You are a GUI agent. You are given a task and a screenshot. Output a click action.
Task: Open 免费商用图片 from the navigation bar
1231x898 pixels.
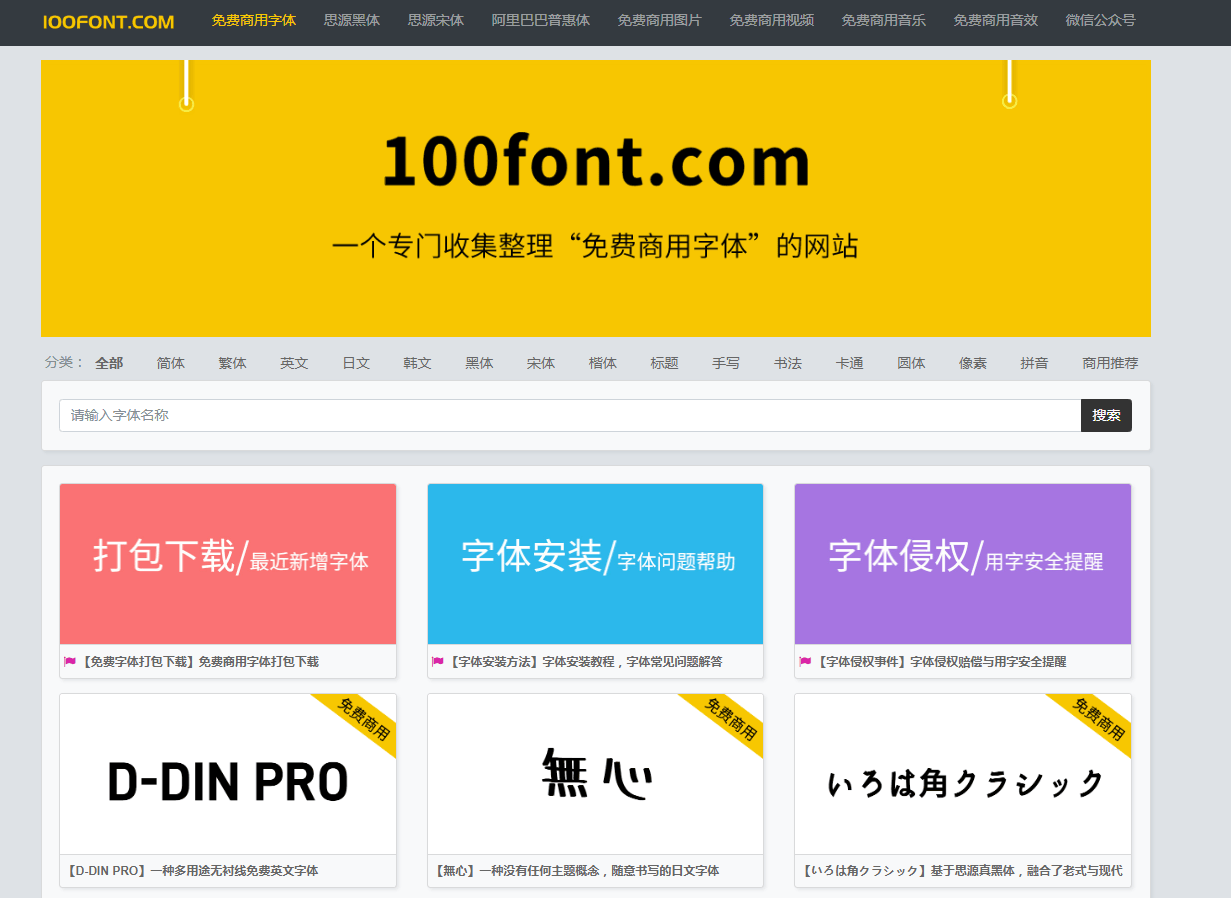coord(659,20)
